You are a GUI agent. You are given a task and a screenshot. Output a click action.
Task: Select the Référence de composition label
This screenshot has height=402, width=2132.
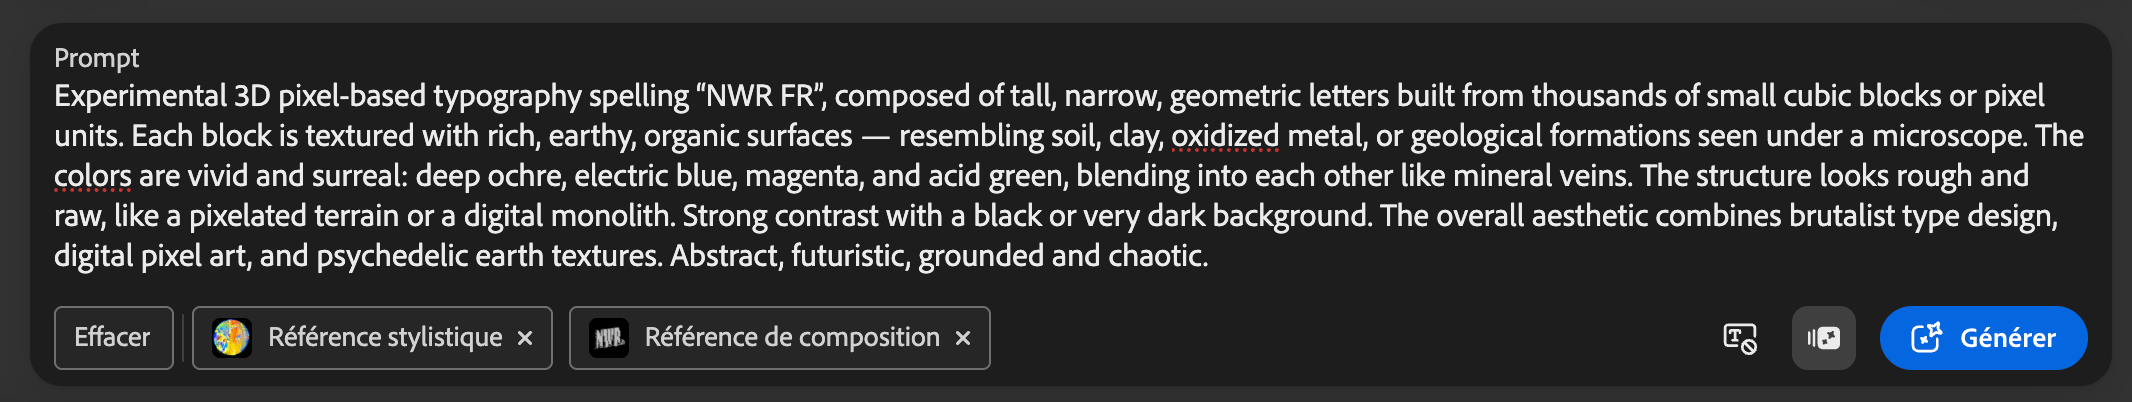(x=792, y=338)
